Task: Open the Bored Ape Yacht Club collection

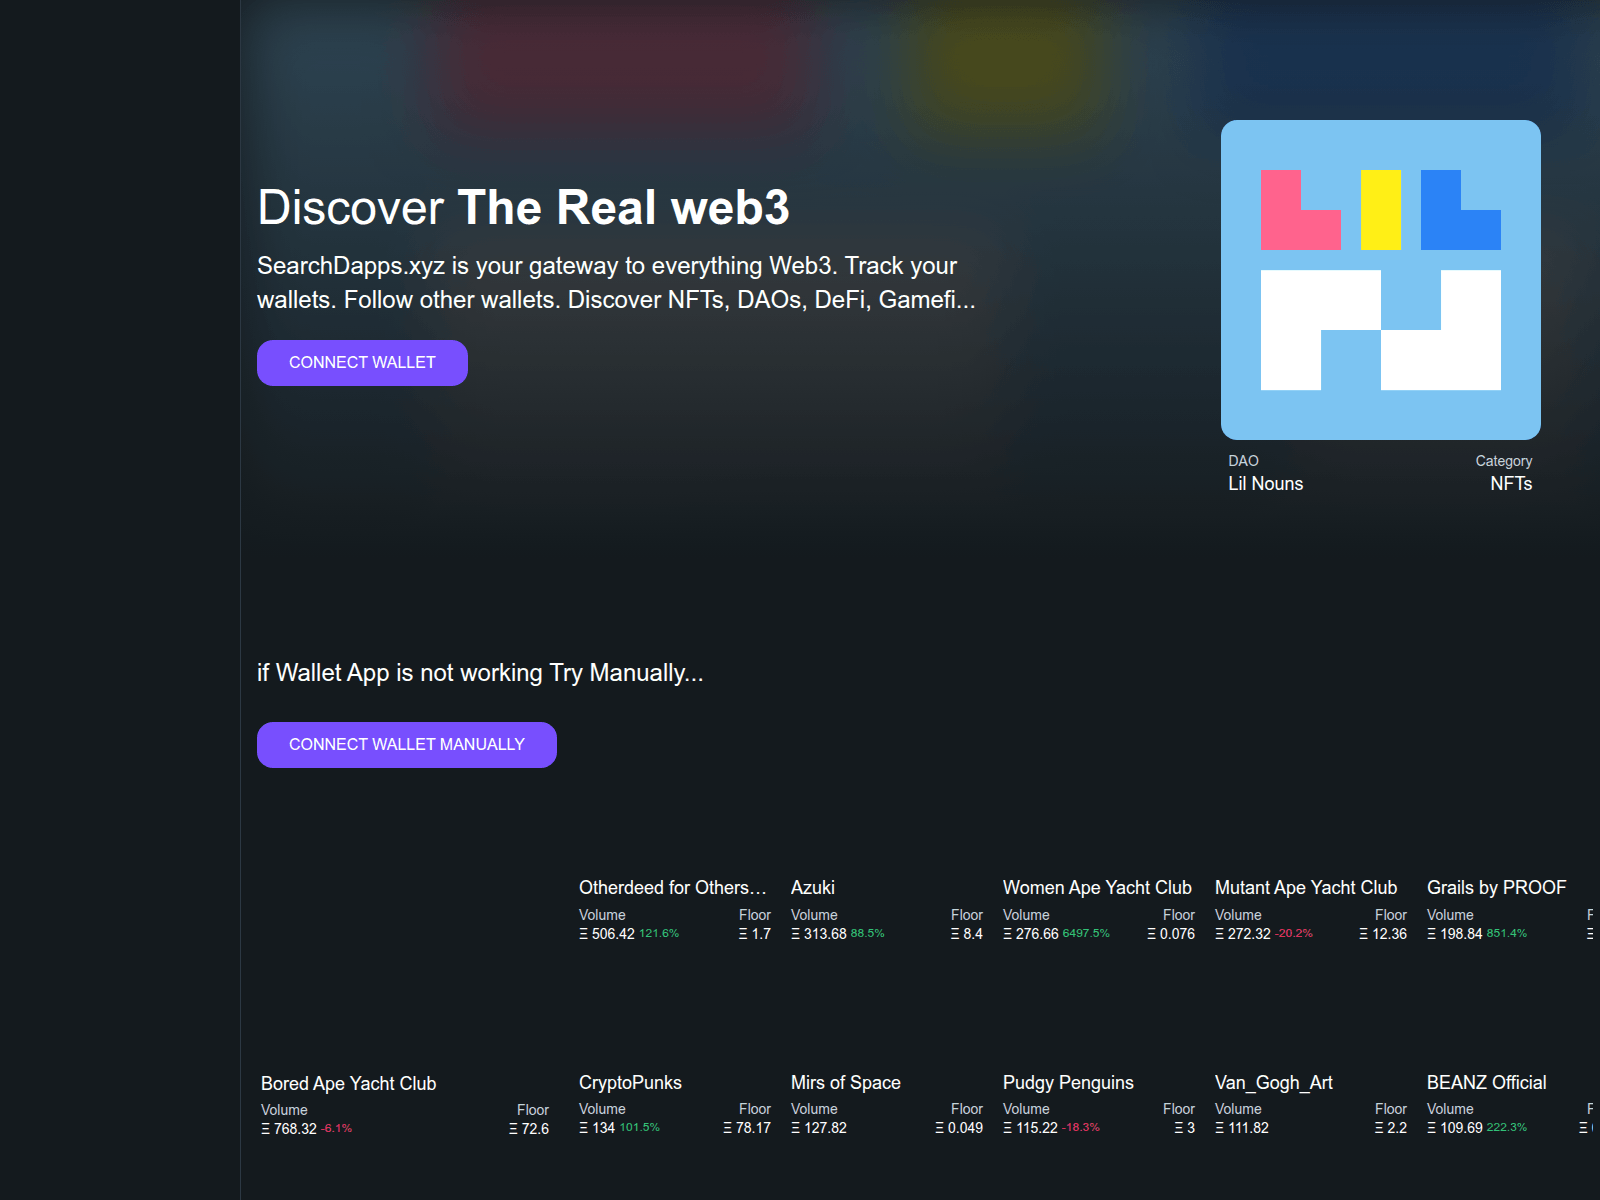Action: (348, 1083)
